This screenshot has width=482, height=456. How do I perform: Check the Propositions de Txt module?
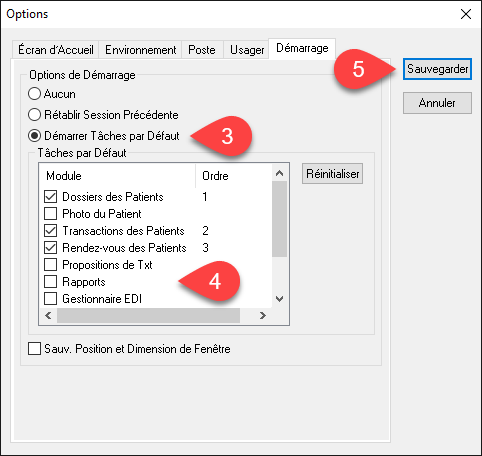click(50, 265)
